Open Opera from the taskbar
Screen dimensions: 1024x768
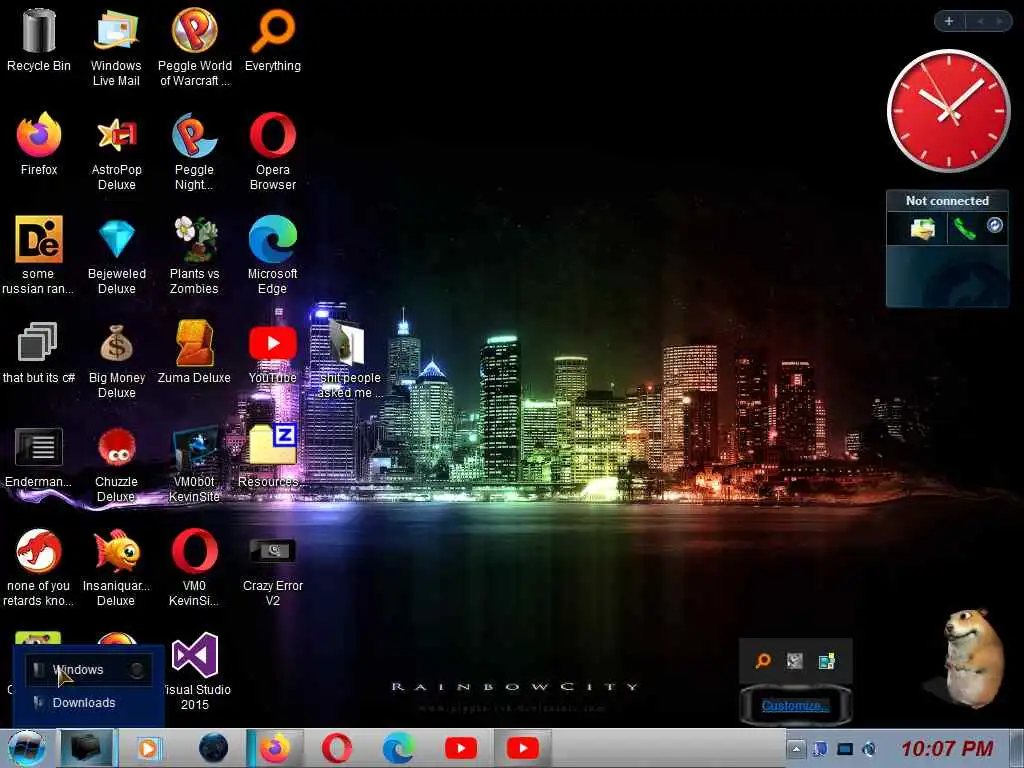click(x=337, y=748)
